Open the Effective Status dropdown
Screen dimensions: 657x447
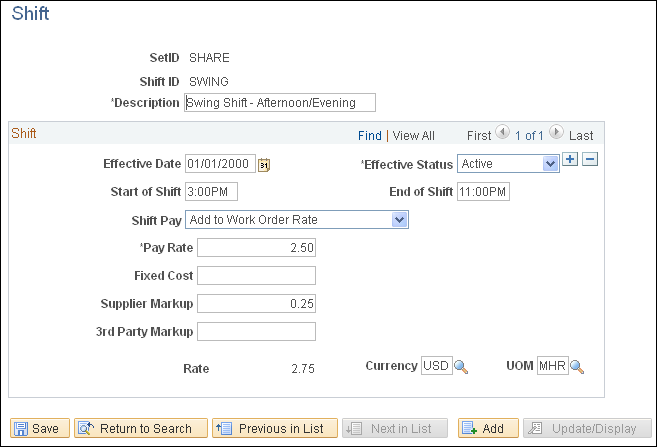[x=508, y=164]
